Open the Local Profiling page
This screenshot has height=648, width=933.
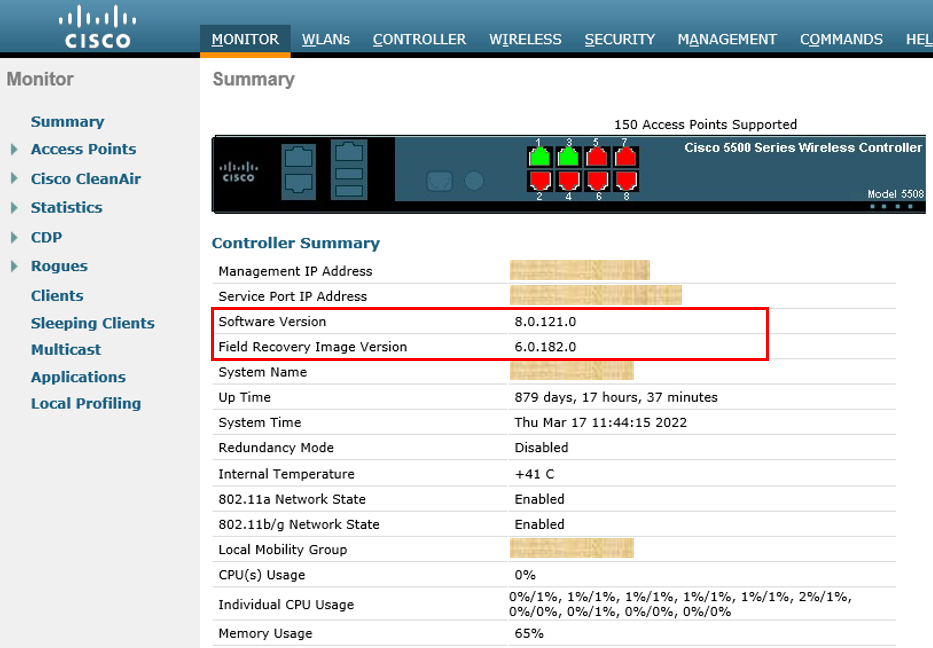point(86,403)
